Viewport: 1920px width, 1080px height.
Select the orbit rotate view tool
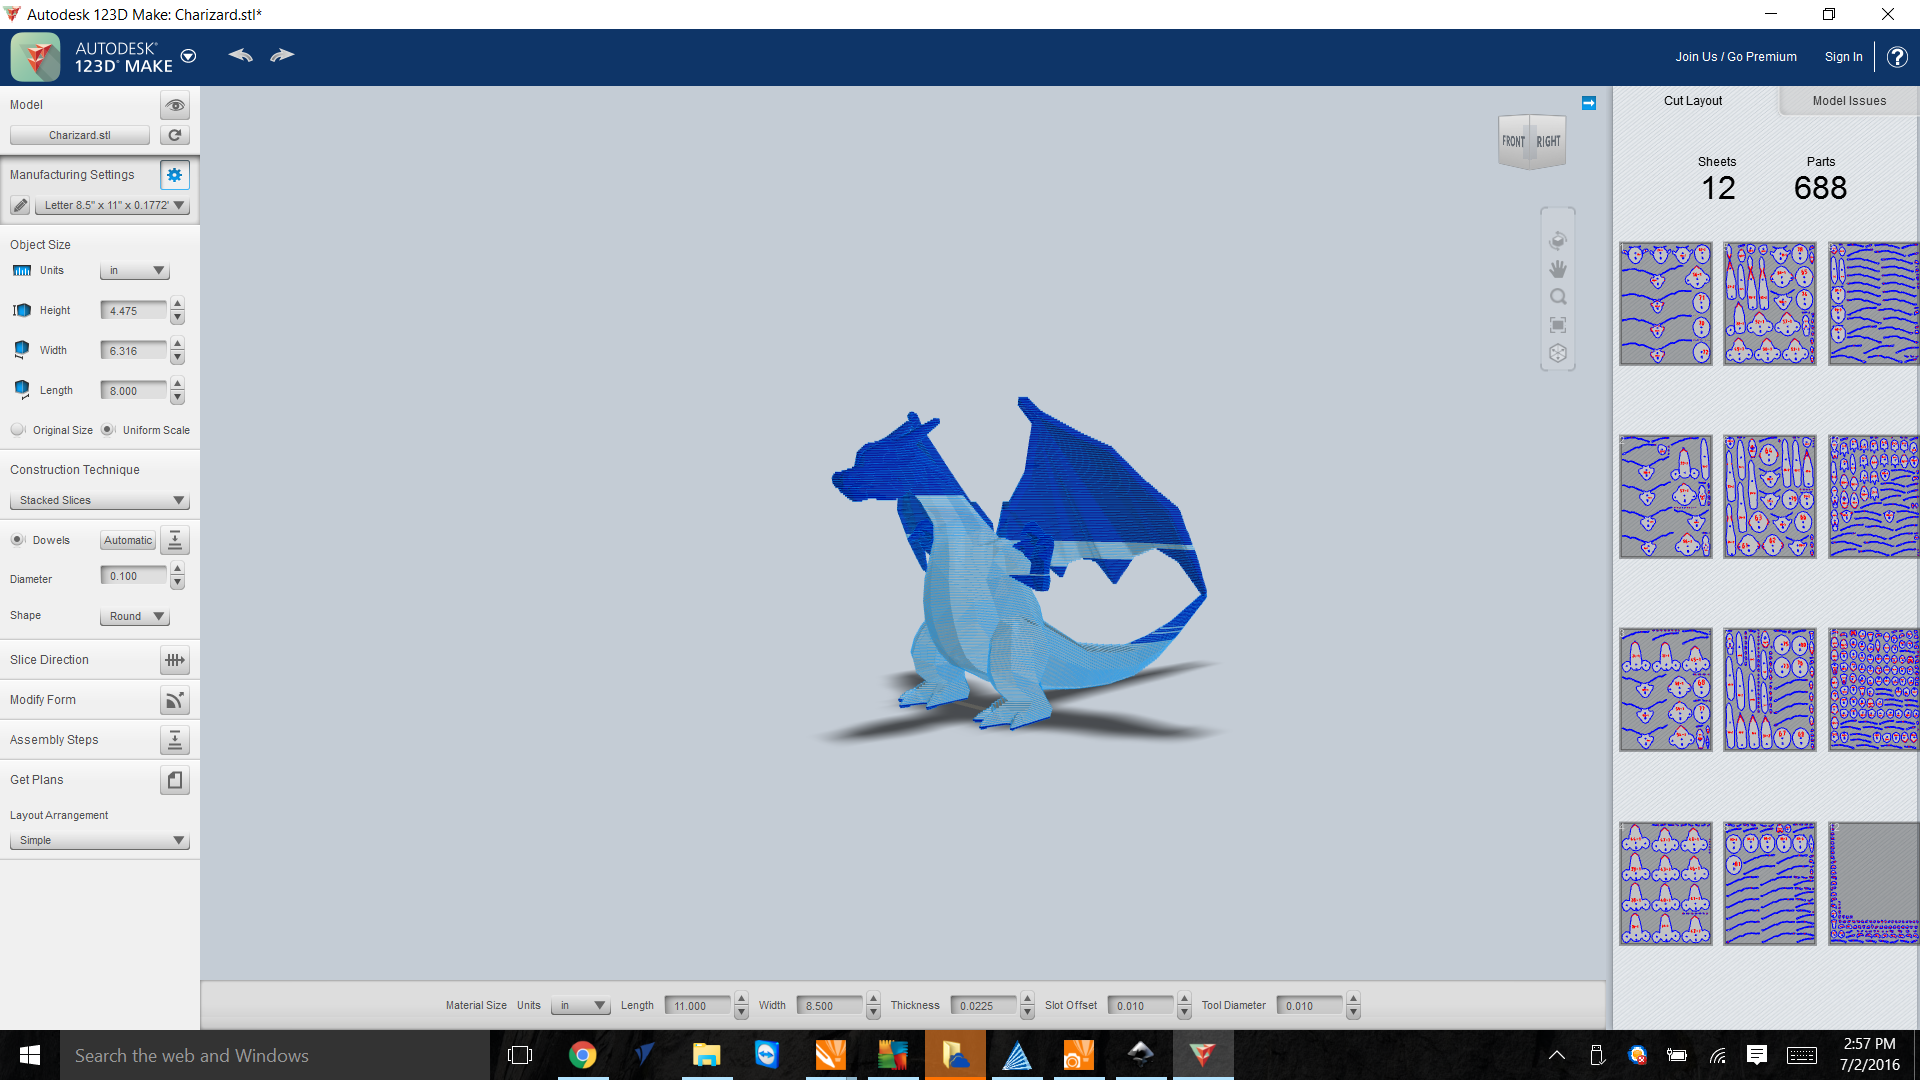1558,241
